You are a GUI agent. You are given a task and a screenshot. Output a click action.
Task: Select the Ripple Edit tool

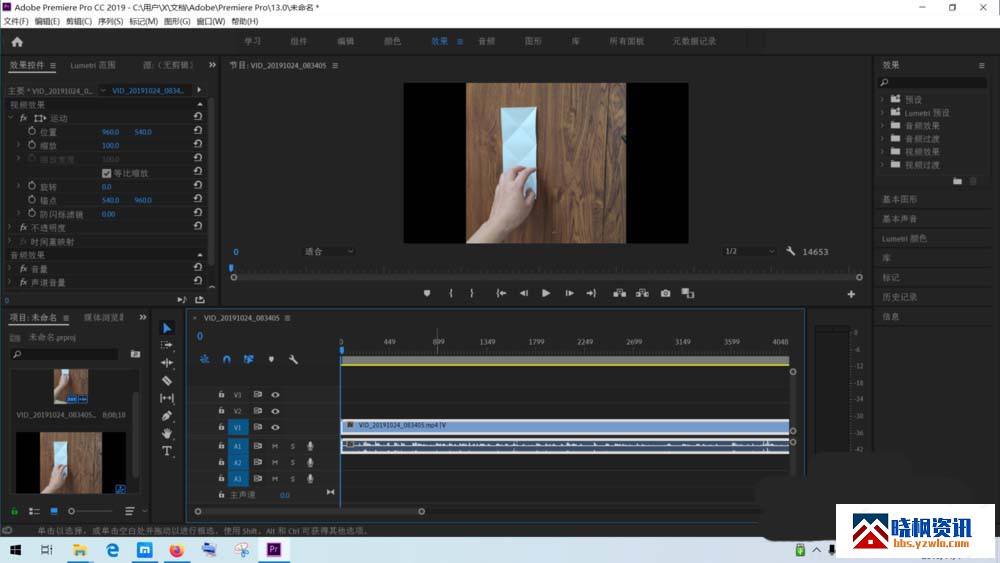166,362
